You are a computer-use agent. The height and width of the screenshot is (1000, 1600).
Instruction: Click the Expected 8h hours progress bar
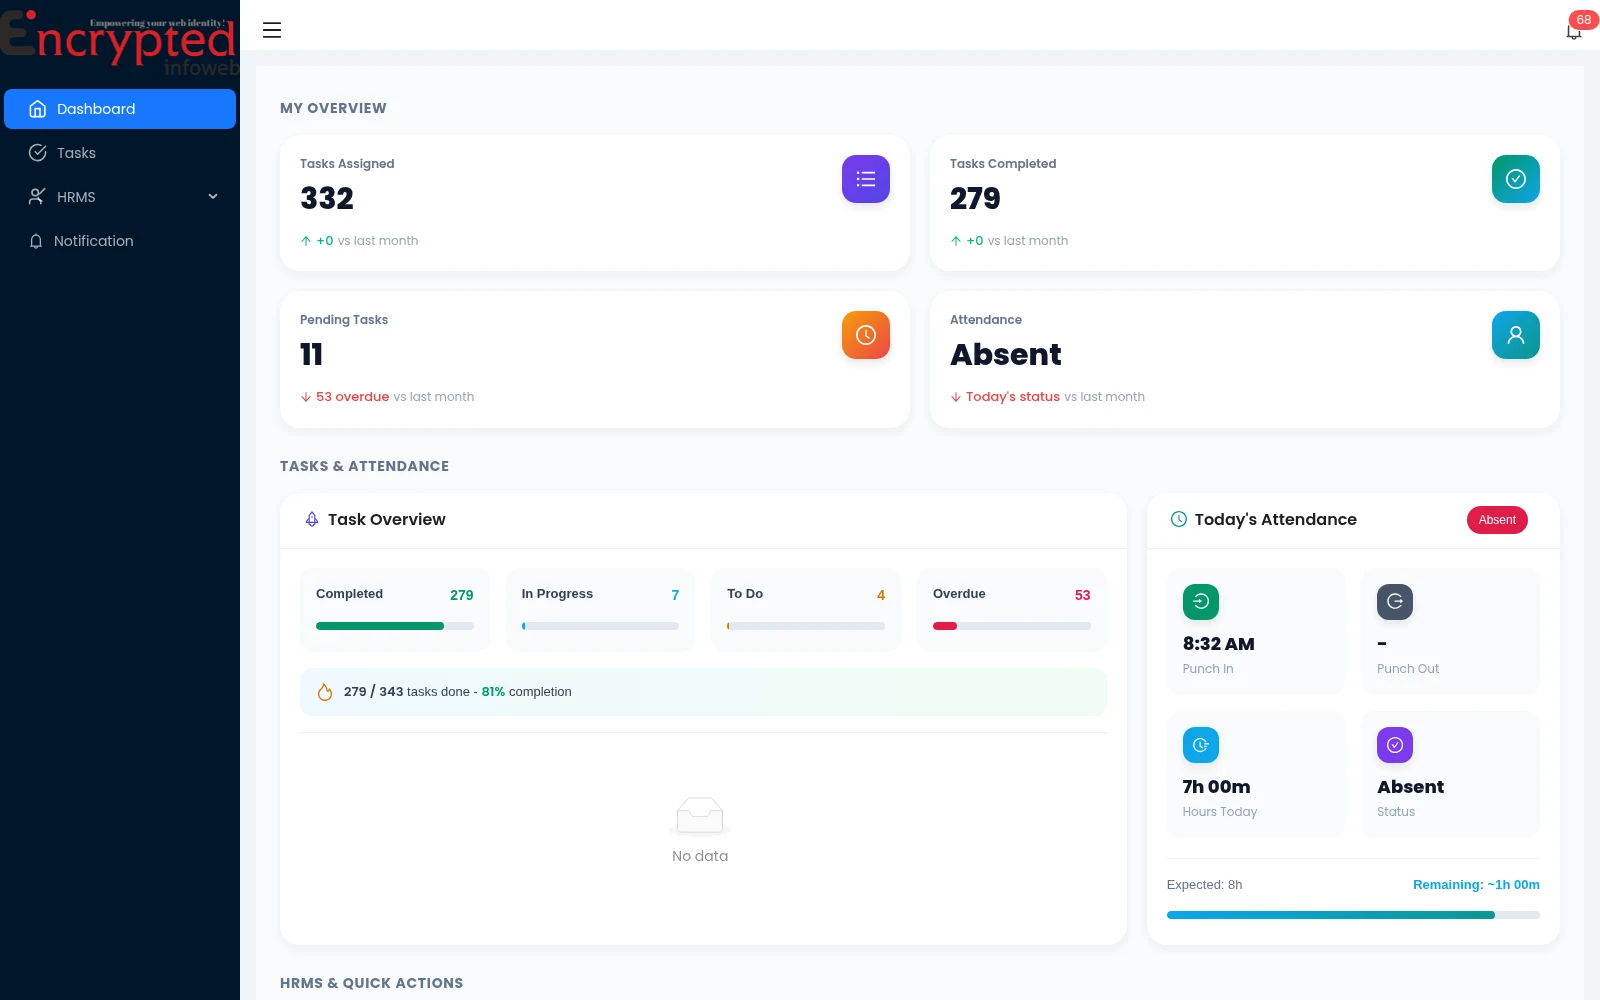pyautogui.click(x=1353, y=915)
